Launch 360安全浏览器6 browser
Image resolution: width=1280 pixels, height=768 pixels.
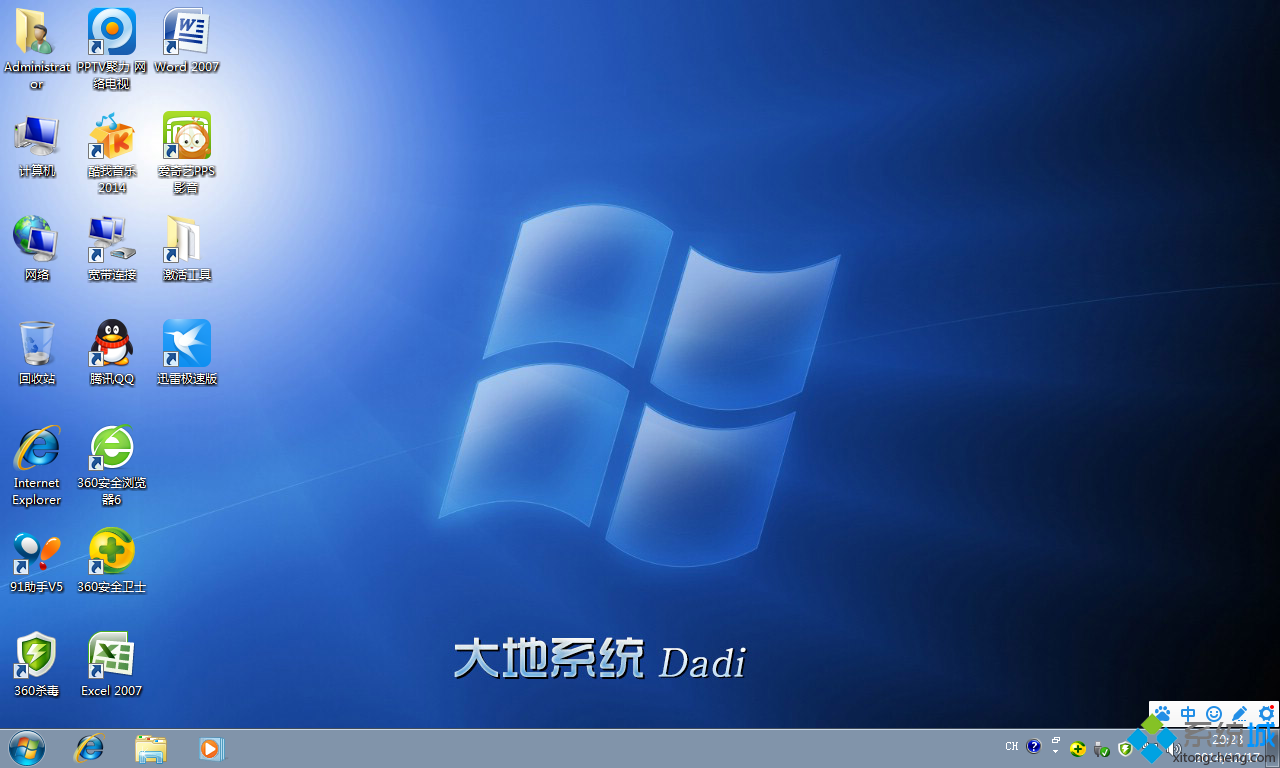point(111,445)
